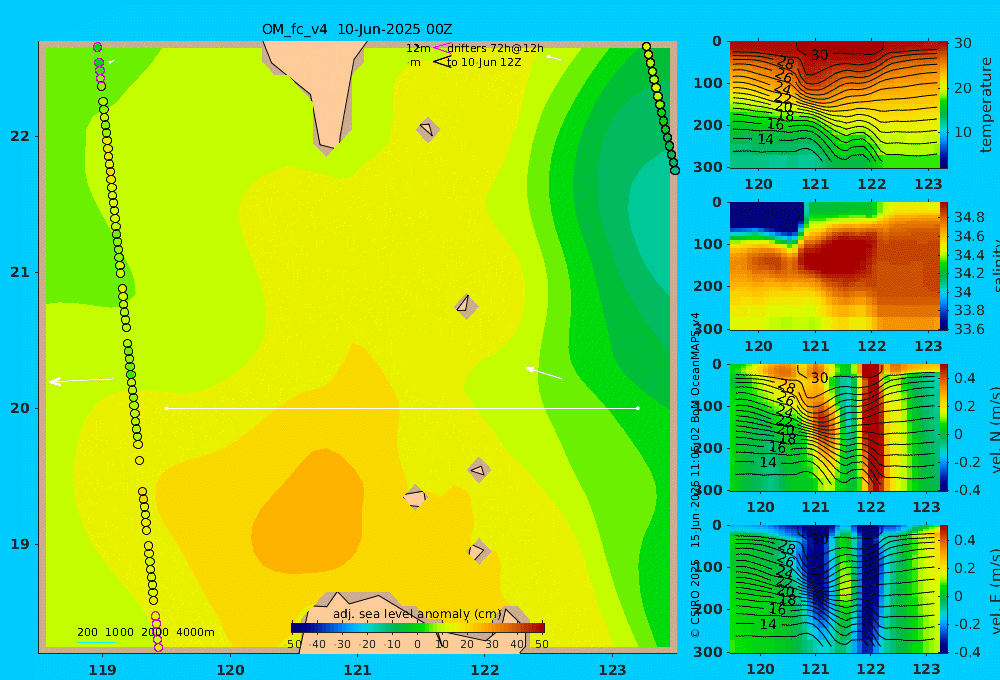Click the '200 1000 2000 4000m' depth legend

pos(145,632)
